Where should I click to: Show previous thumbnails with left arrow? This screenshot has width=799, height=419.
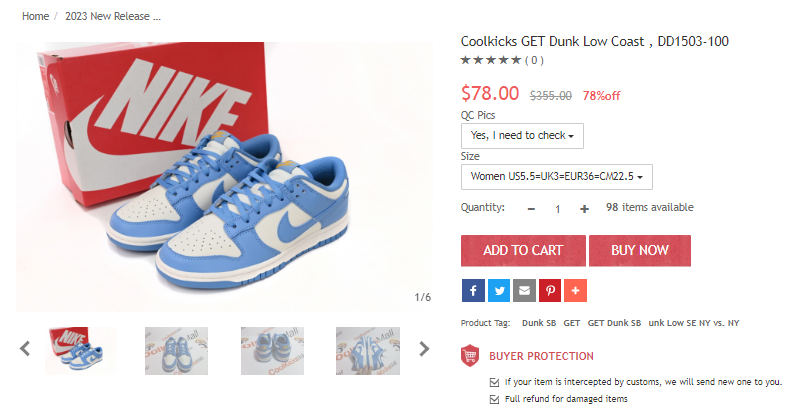(x=24, y=349)
